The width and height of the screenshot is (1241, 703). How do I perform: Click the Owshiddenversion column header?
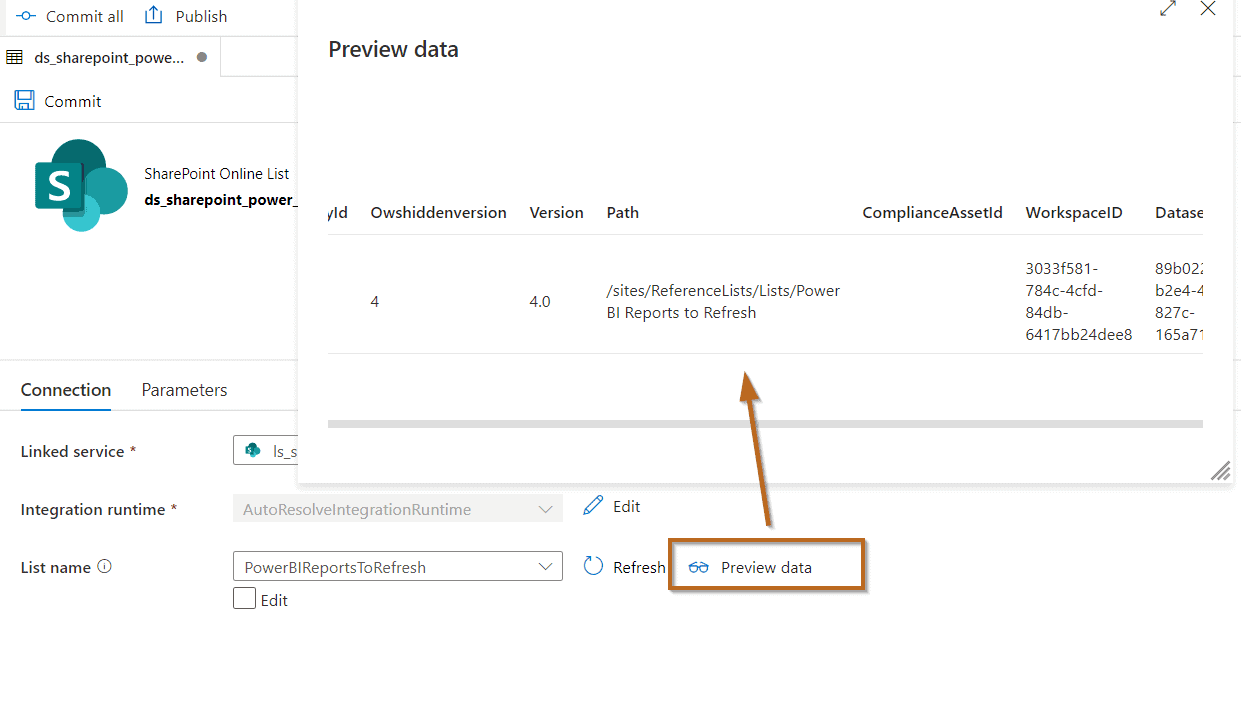tap(439, 212)
